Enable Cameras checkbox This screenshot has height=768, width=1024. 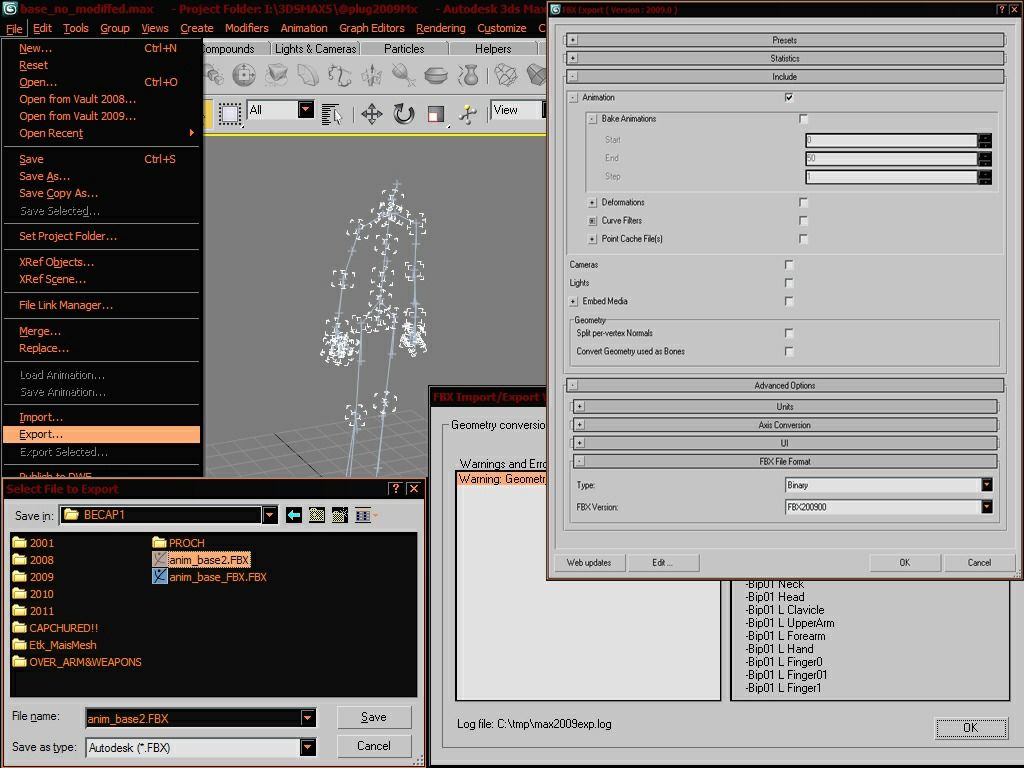click(x=789, y=264)
